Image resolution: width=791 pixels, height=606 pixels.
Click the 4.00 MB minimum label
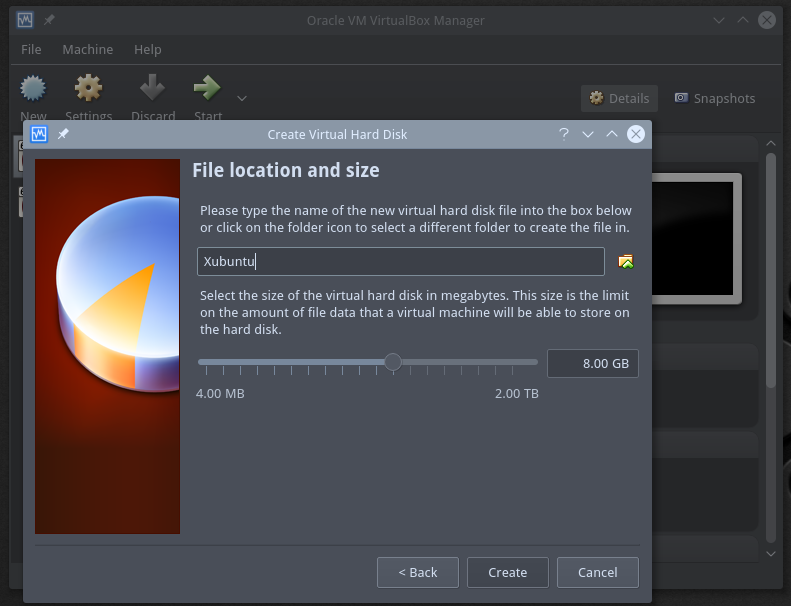point(220,394)
